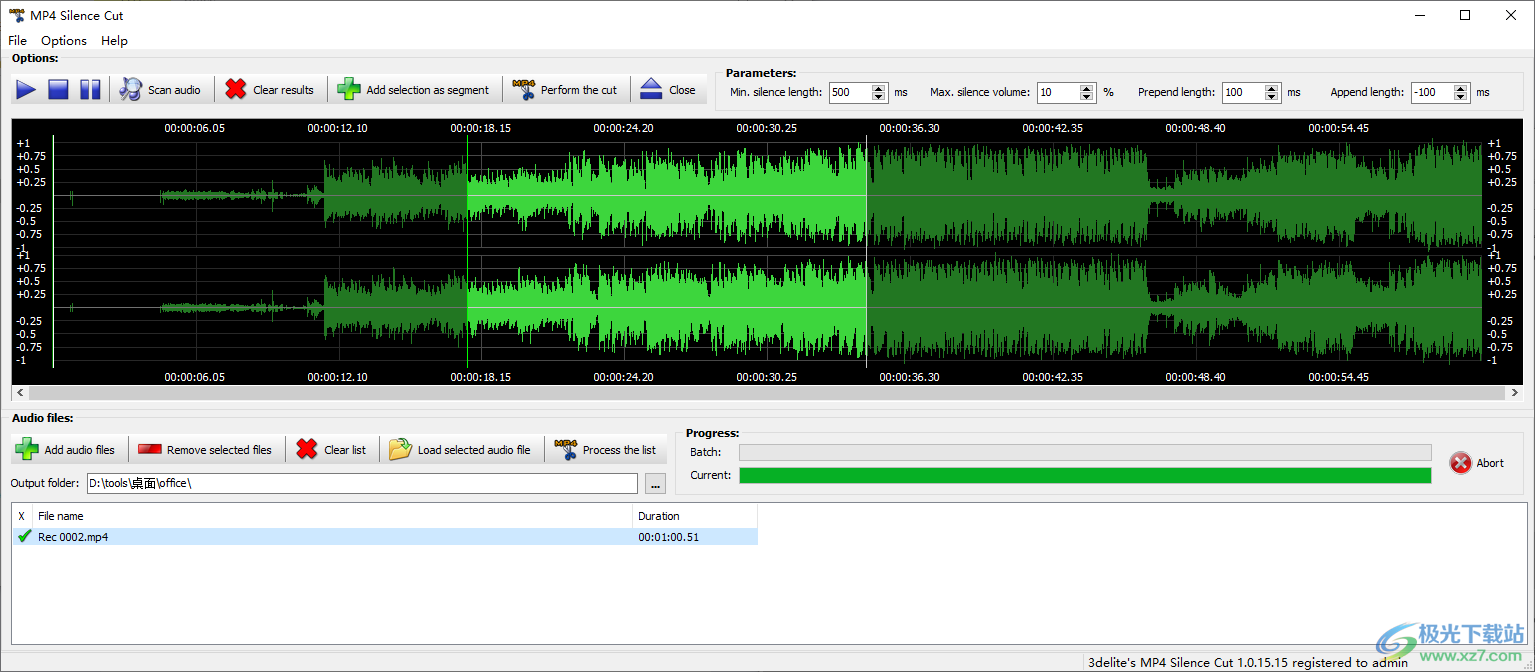Click the waveform scrollbar left arrow
The width and height of the screenshot is (1535, 672).
(x=20, y=394)
